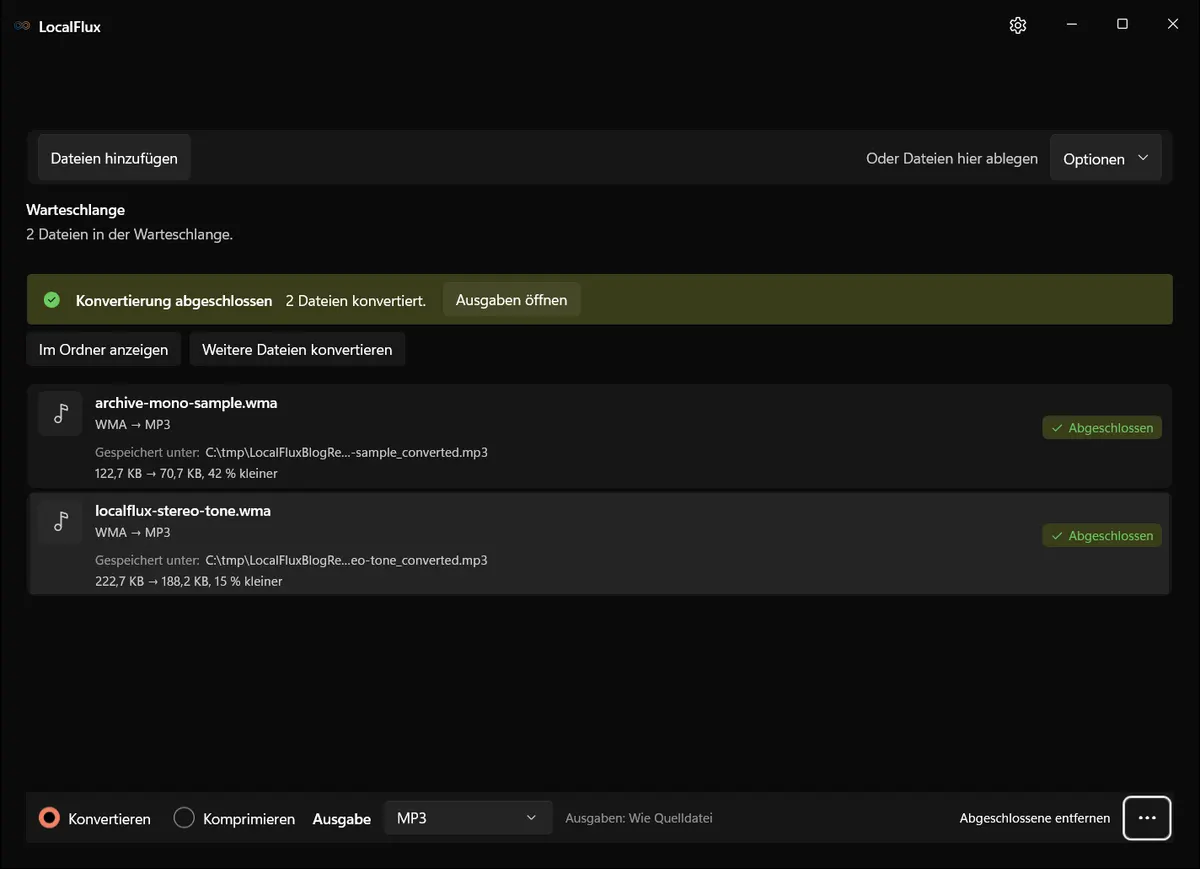Click the Dateien hinzufügen button
Viewport: 1200px width, 869px height.
pyautogui.click(x=114, y=158)
